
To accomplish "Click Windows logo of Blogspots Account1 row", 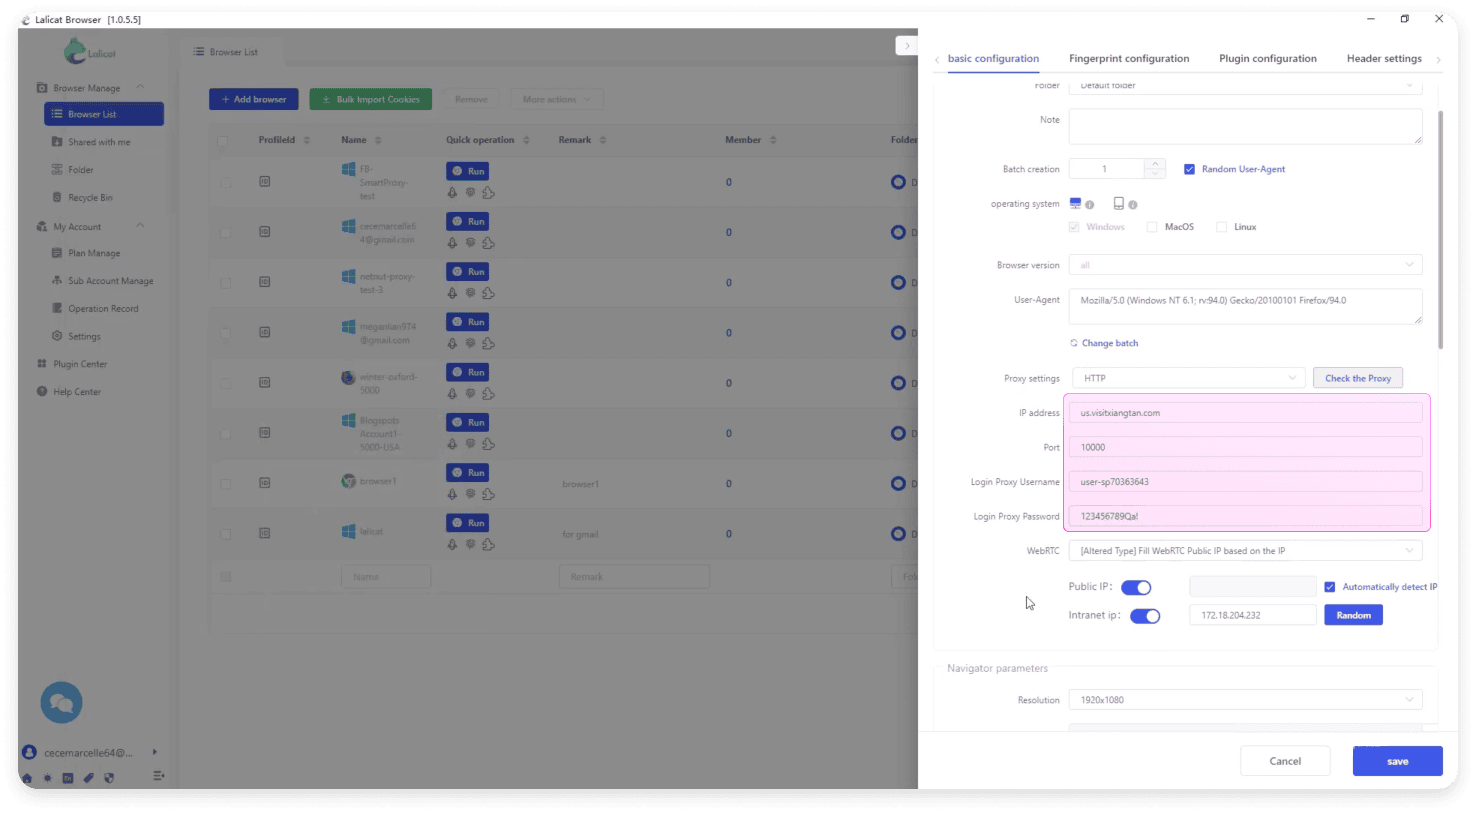I will [x=348, y=421].
